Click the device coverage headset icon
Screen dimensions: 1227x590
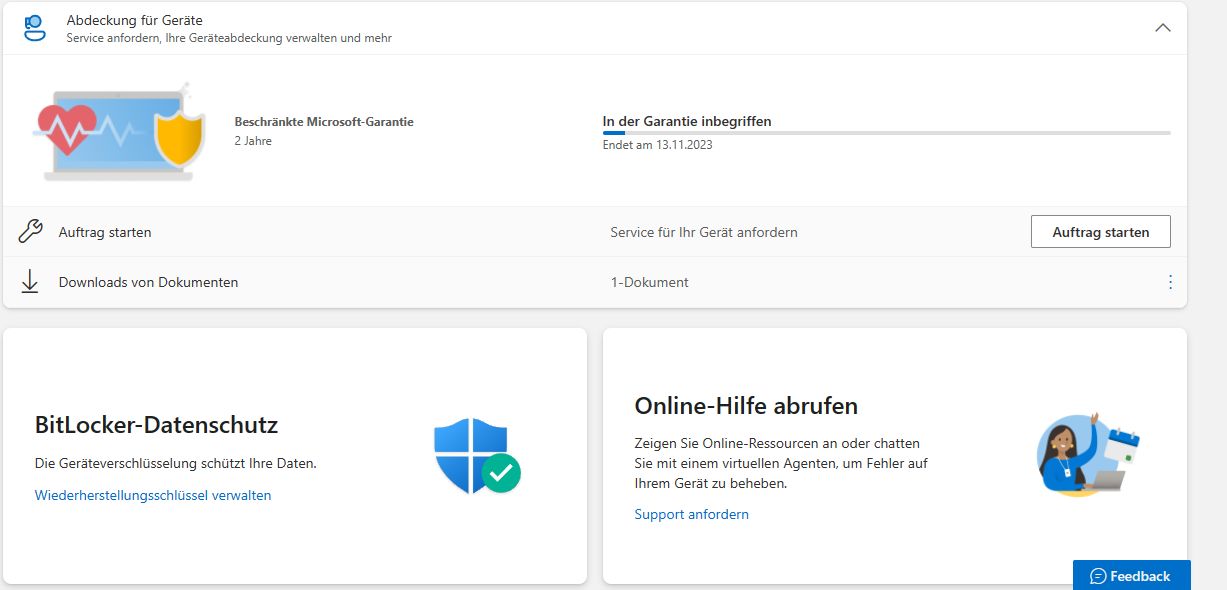click(x=35, y=28)
